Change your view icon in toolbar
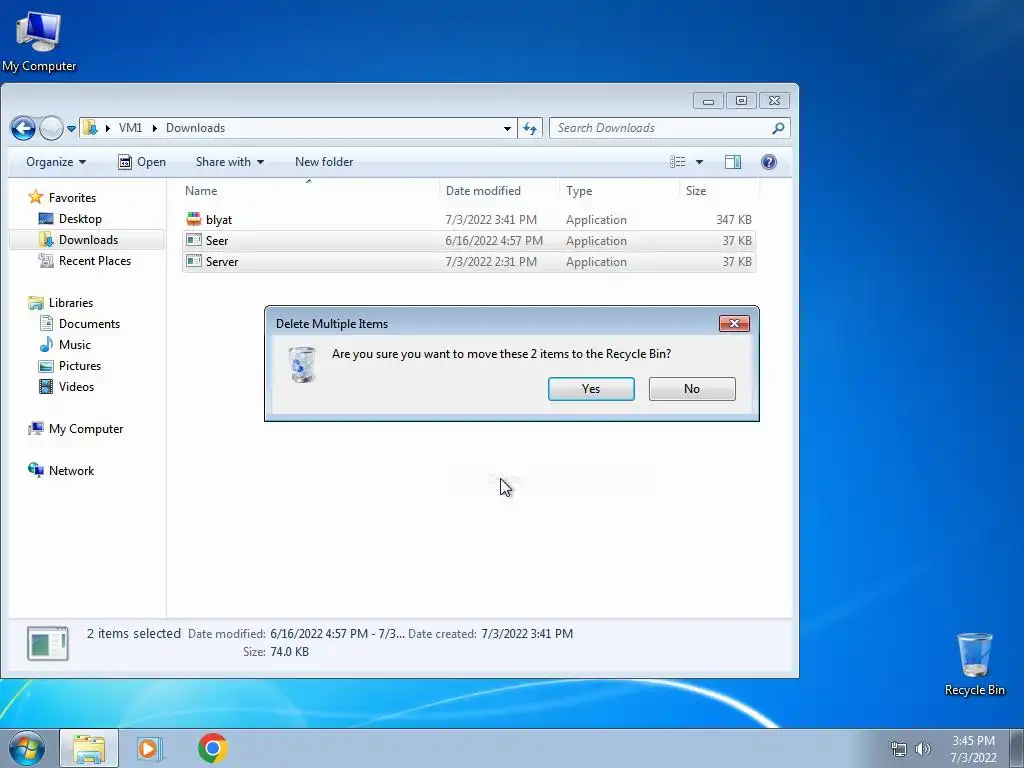 pyautogui.click(x=678, y=162)
